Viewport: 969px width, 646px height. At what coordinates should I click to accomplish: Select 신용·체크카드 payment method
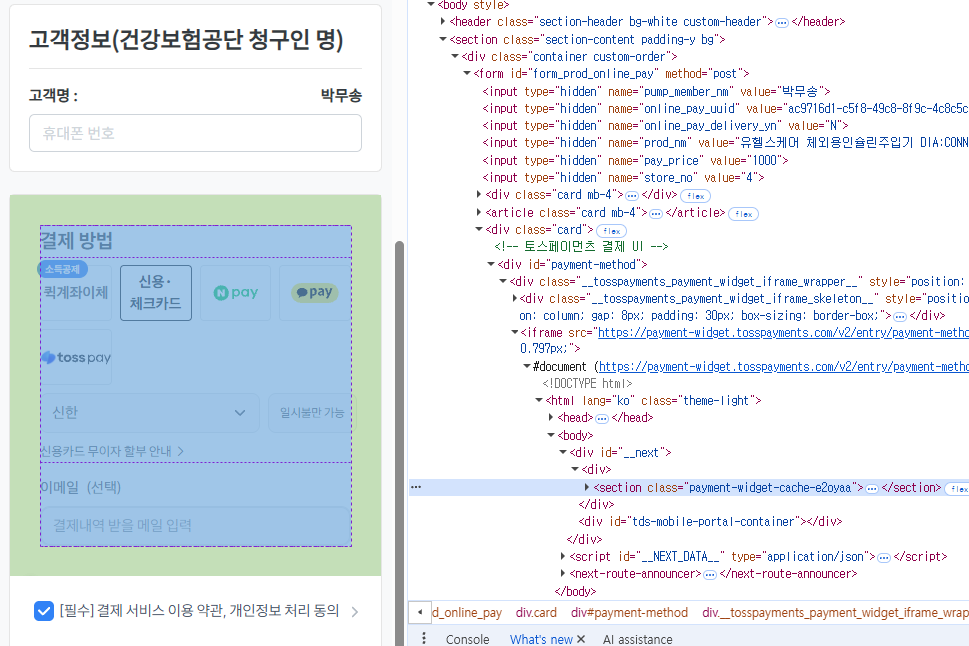156,293
